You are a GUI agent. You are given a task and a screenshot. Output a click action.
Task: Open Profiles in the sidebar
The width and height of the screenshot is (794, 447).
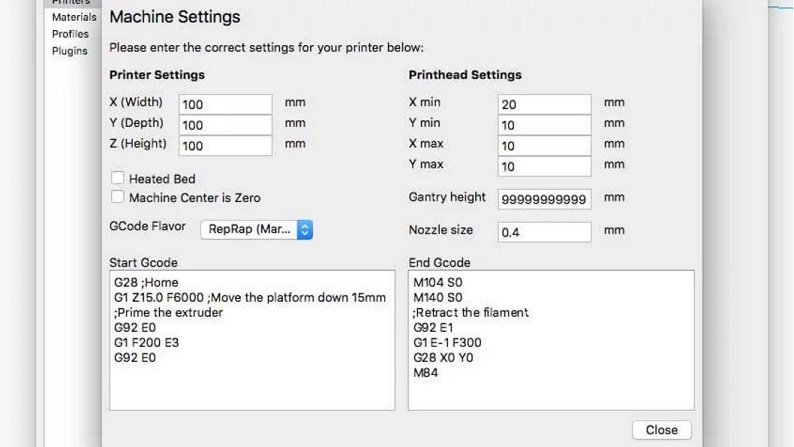pos(70,34)
